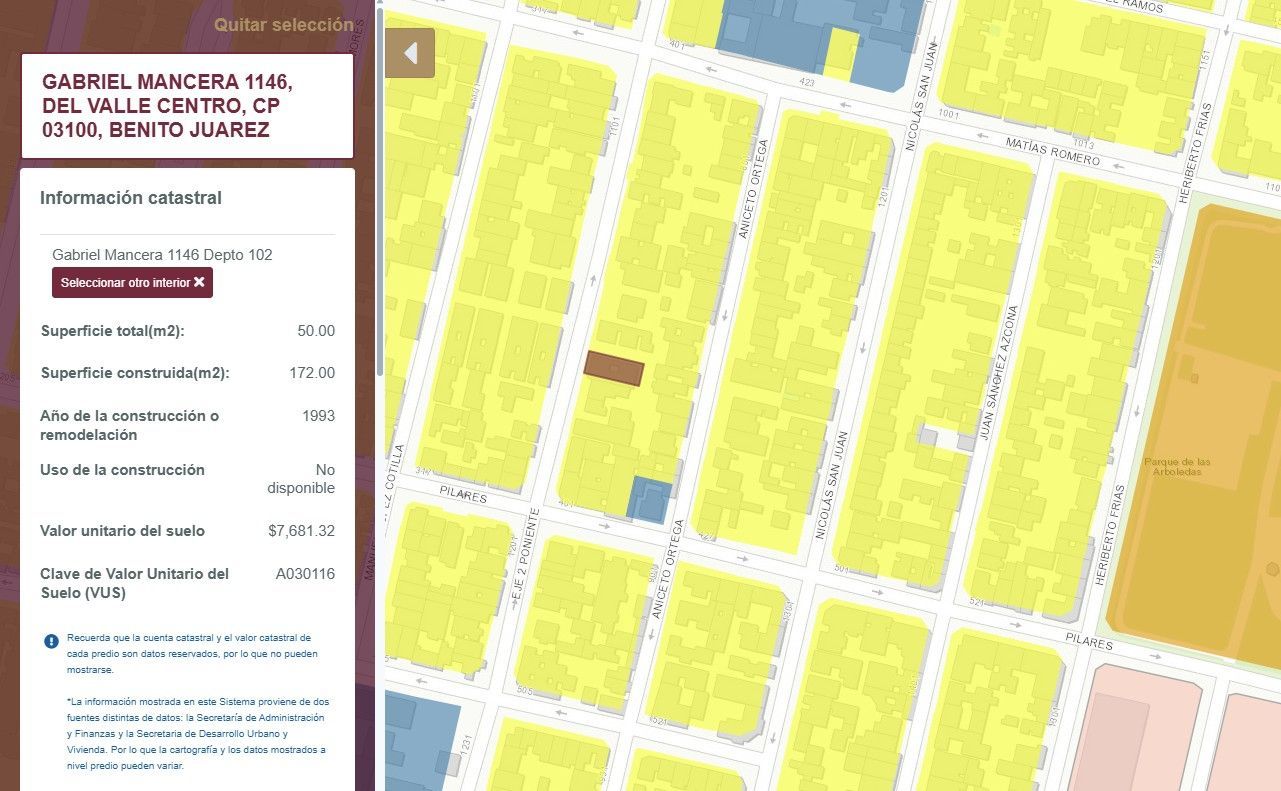Select the text 'Gabriel Mancera 1146 Depto 102'
1281x791 pixels.
(162, 255)
